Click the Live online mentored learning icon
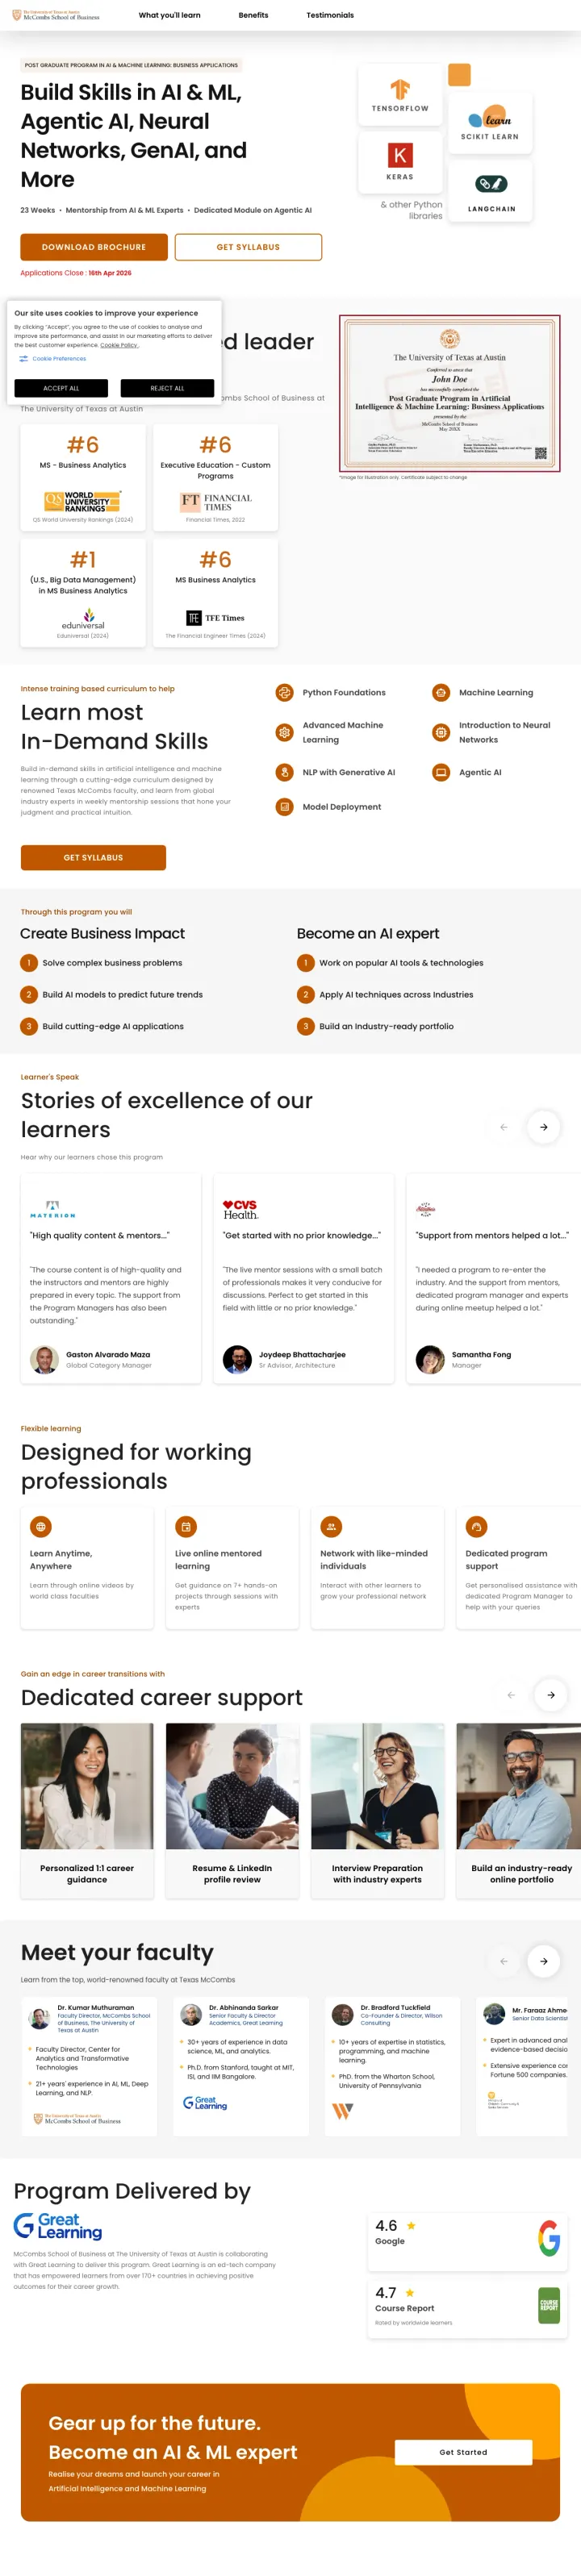Screen dimensions: 581x2576 pos(186,1527)
